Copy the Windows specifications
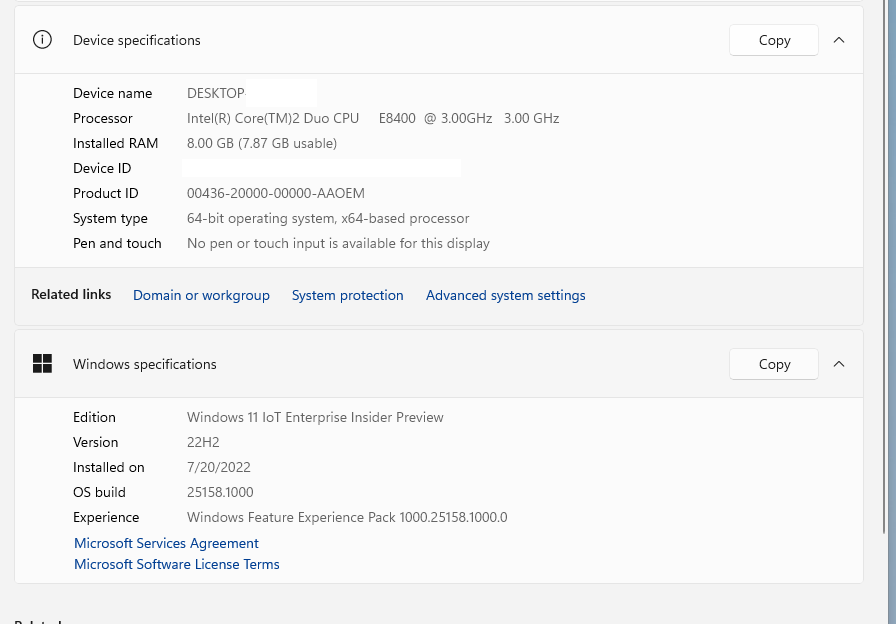 tap(774, 364)
